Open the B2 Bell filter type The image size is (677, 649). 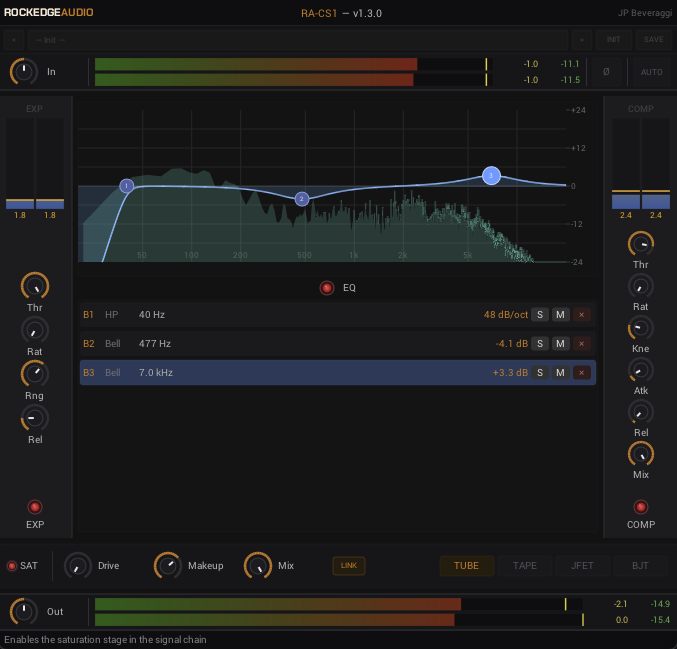pos(113,344)
